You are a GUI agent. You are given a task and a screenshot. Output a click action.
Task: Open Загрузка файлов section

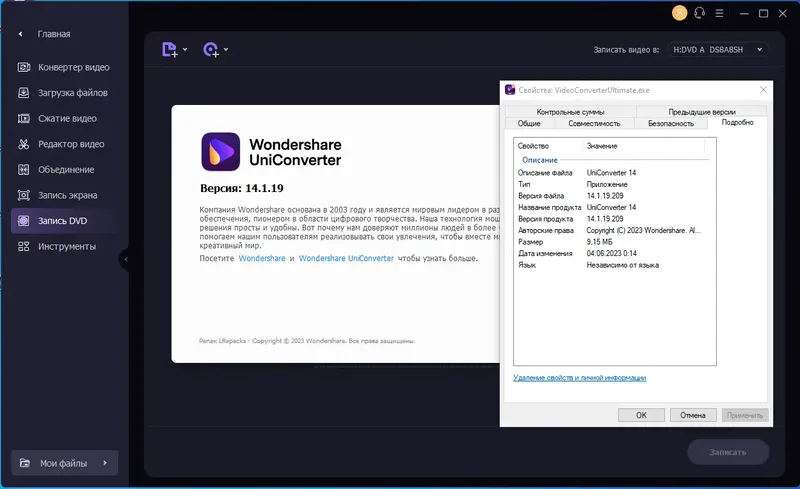point(63,93)
